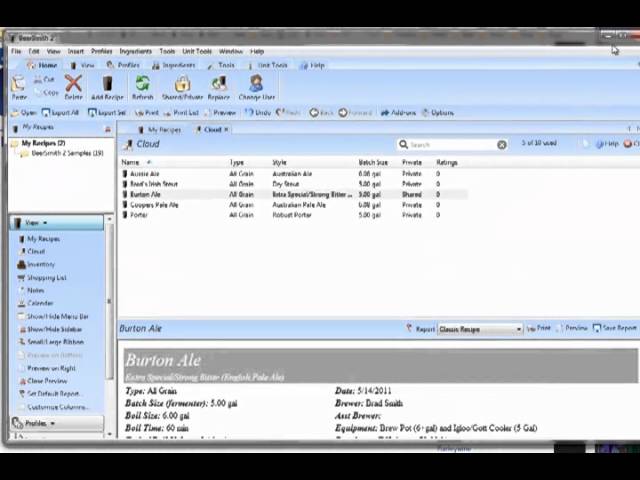Click Export All in the toolbar

(60, 113)
